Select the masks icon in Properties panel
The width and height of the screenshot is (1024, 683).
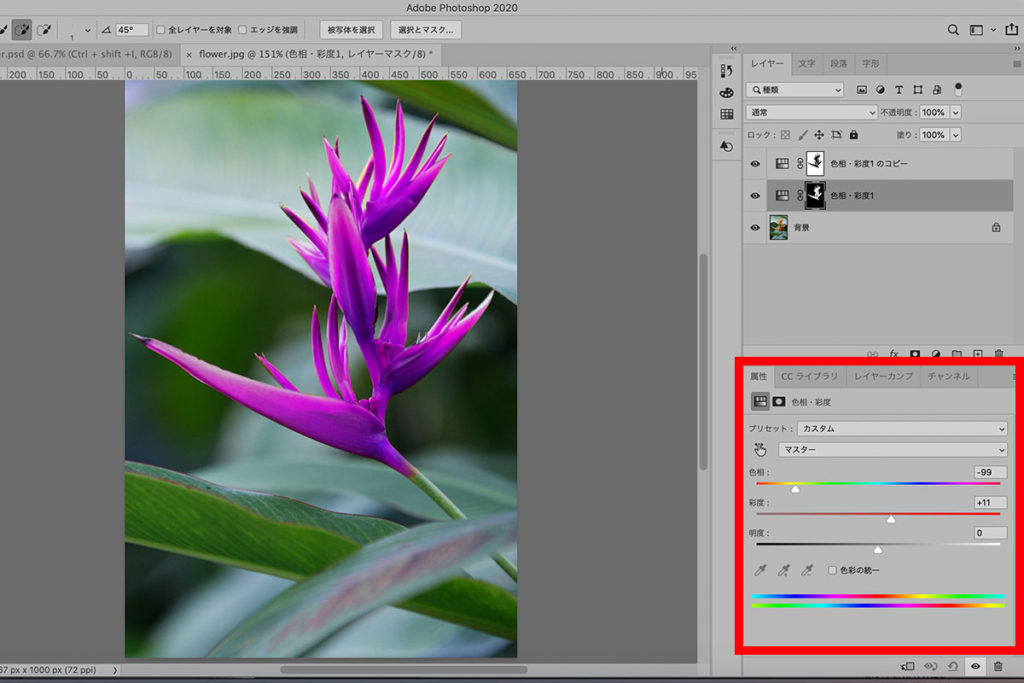(x=779, y=401)
